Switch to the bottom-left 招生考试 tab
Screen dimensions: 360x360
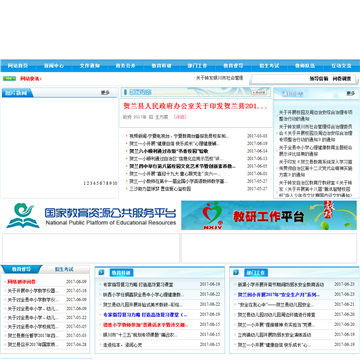64,269
